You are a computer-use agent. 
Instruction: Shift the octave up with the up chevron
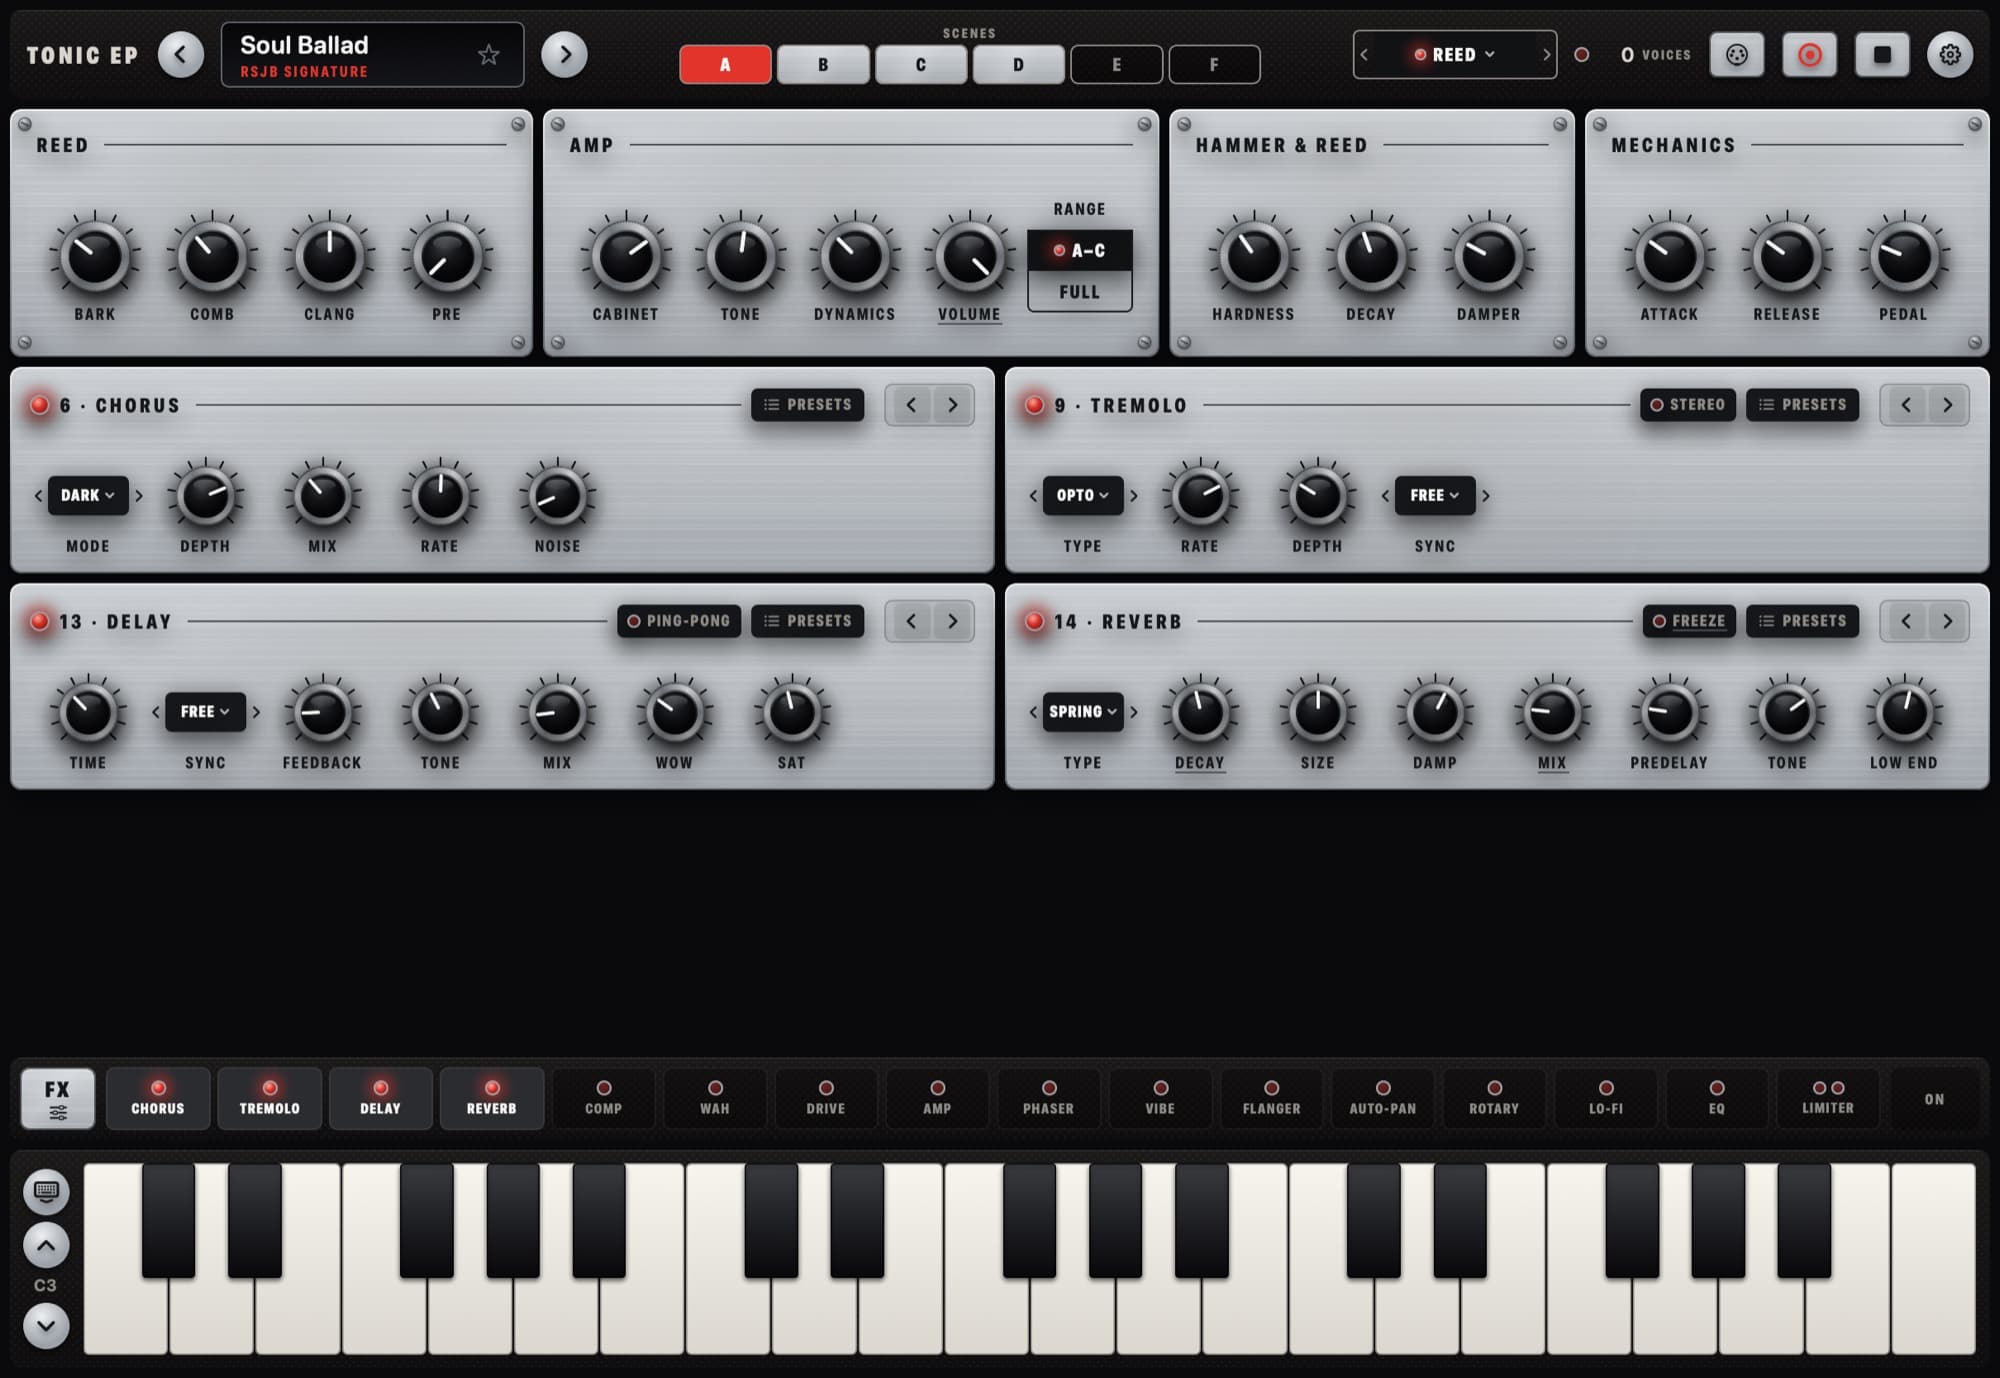46,1245
